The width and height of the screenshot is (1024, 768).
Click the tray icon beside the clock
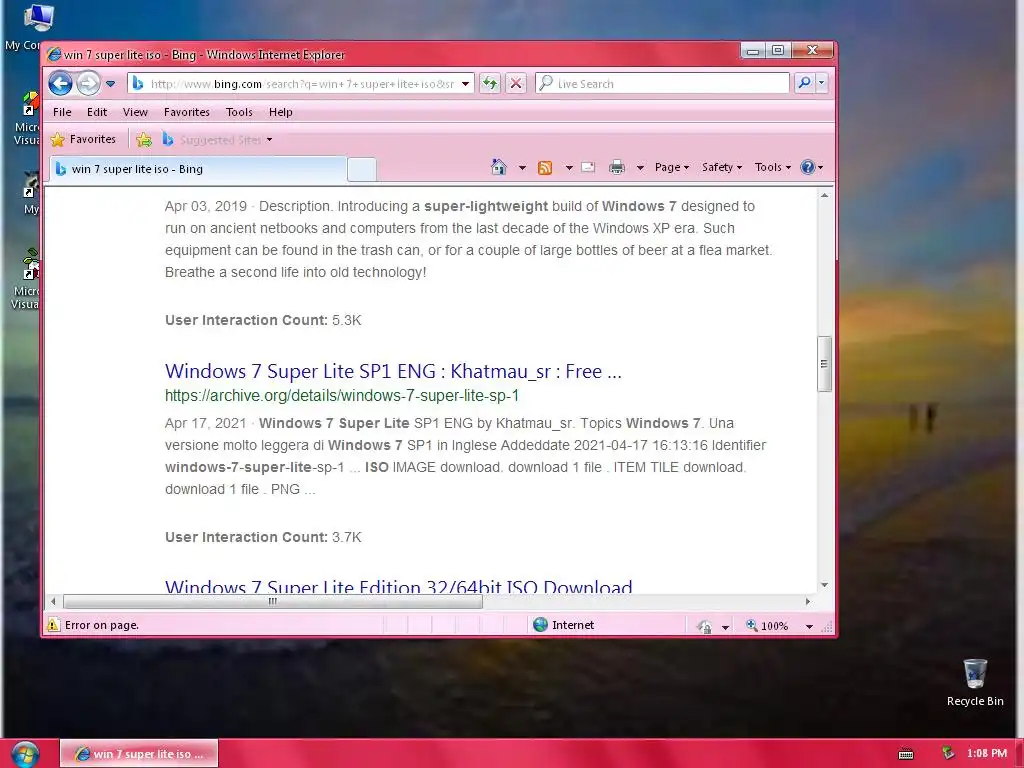(x=948, y=754)
